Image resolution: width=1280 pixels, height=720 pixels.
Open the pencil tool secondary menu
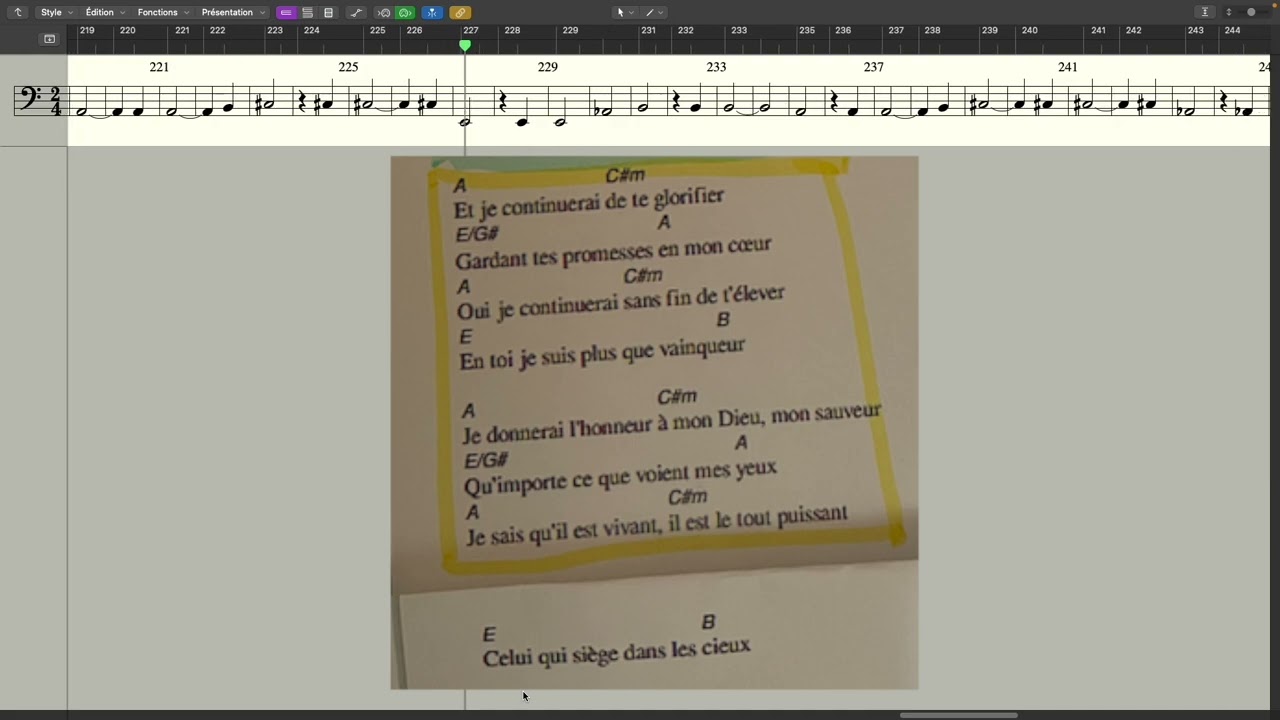coord(655,12)
